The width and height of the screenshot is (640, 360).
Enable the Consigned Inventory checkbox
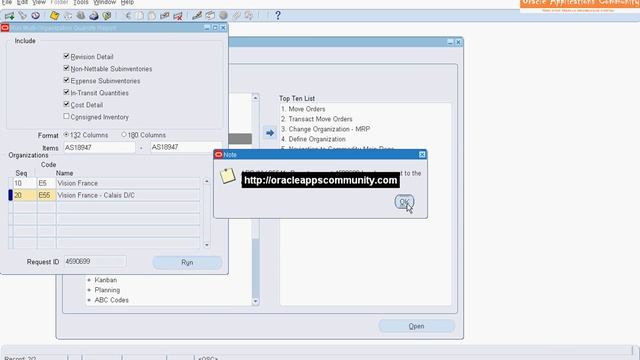click(x=67, y=116)
